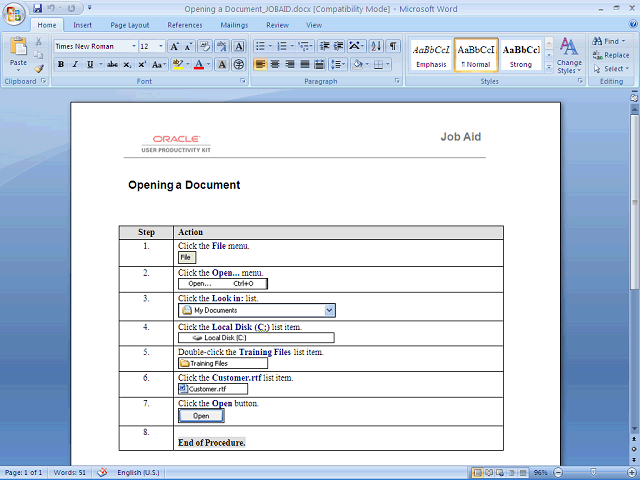This screenshot has width=640, height=480.
Task: Apply superscript formatting
Action: (x=142, y=64)
